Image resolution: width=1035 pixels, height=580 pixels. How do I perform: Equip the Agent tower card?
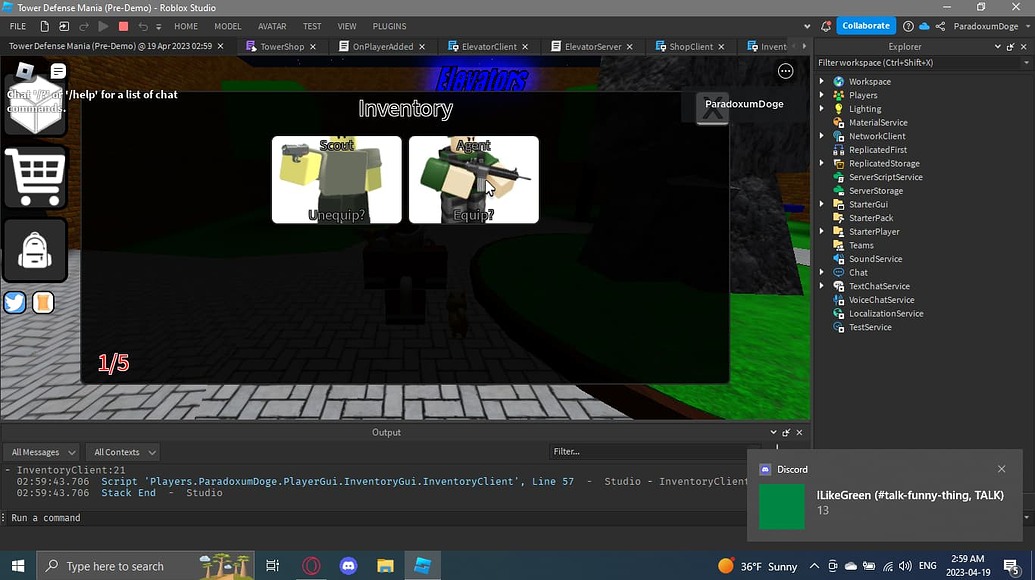pos(474,179)
